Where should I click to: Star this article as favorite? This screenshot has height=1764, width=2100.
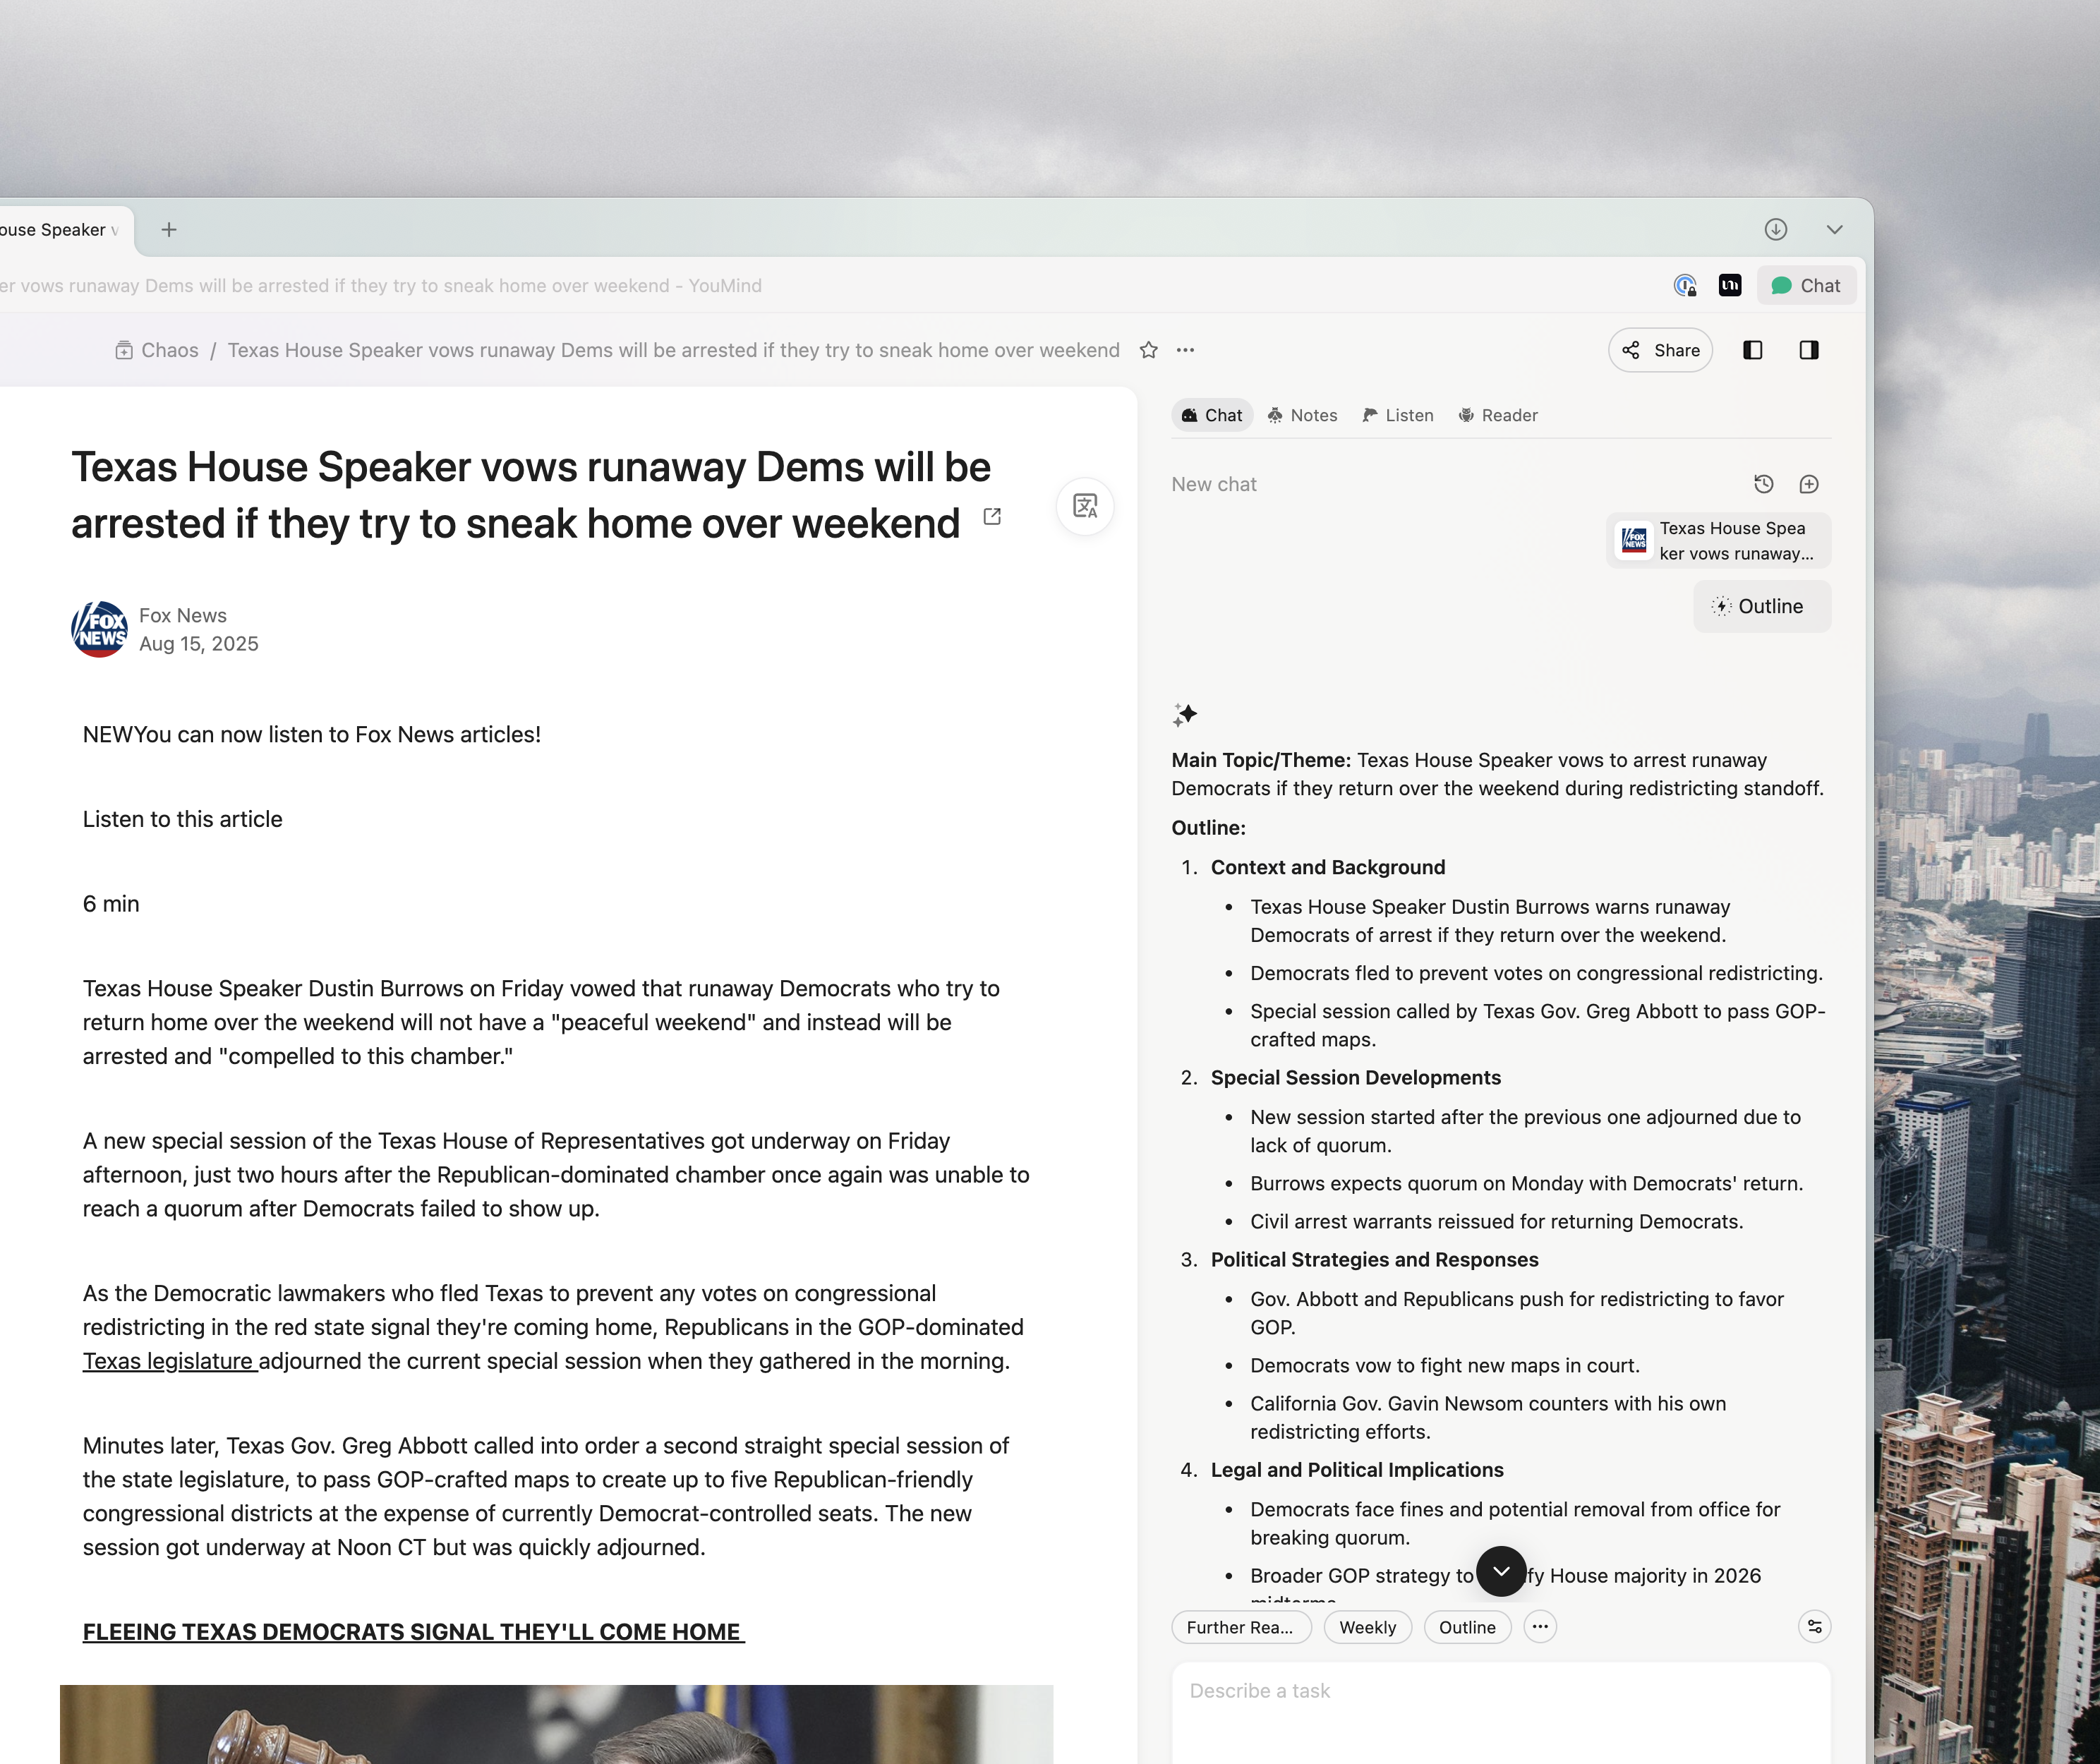click(x=1148, y=350)
